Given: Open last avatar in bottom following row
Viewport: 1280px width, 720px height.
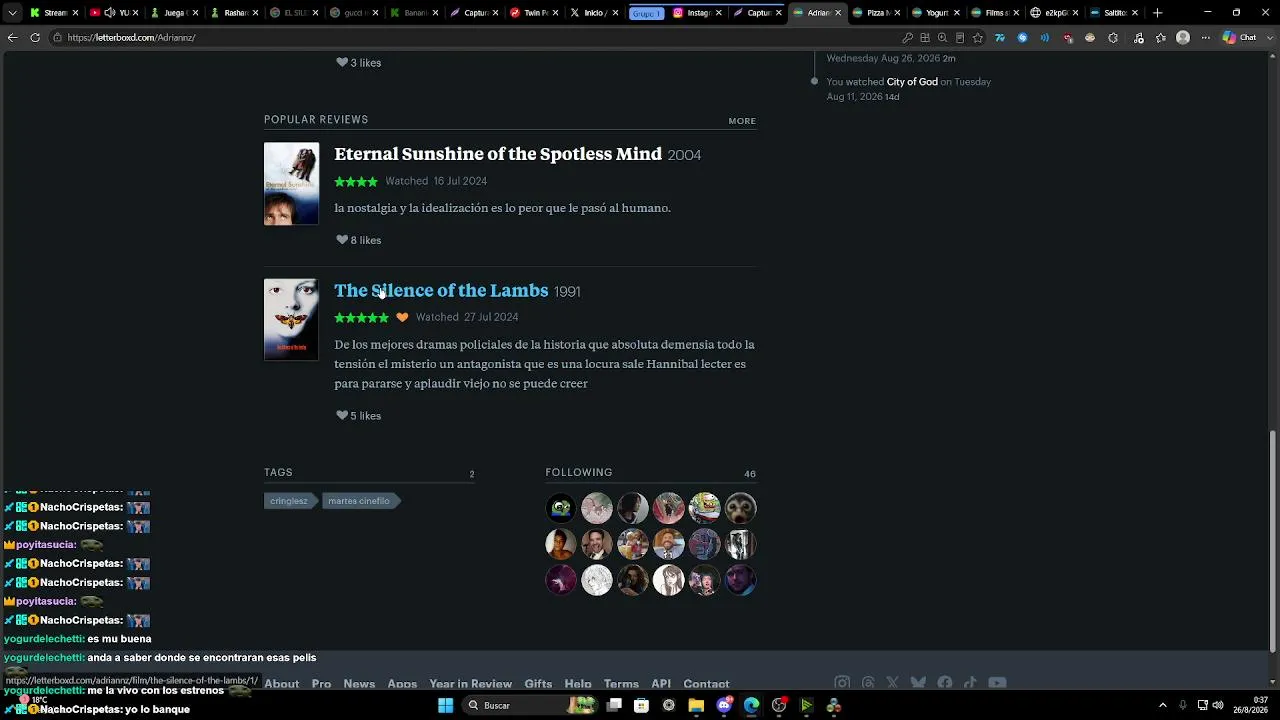Looking at the screenshot, I should (741, 580).
